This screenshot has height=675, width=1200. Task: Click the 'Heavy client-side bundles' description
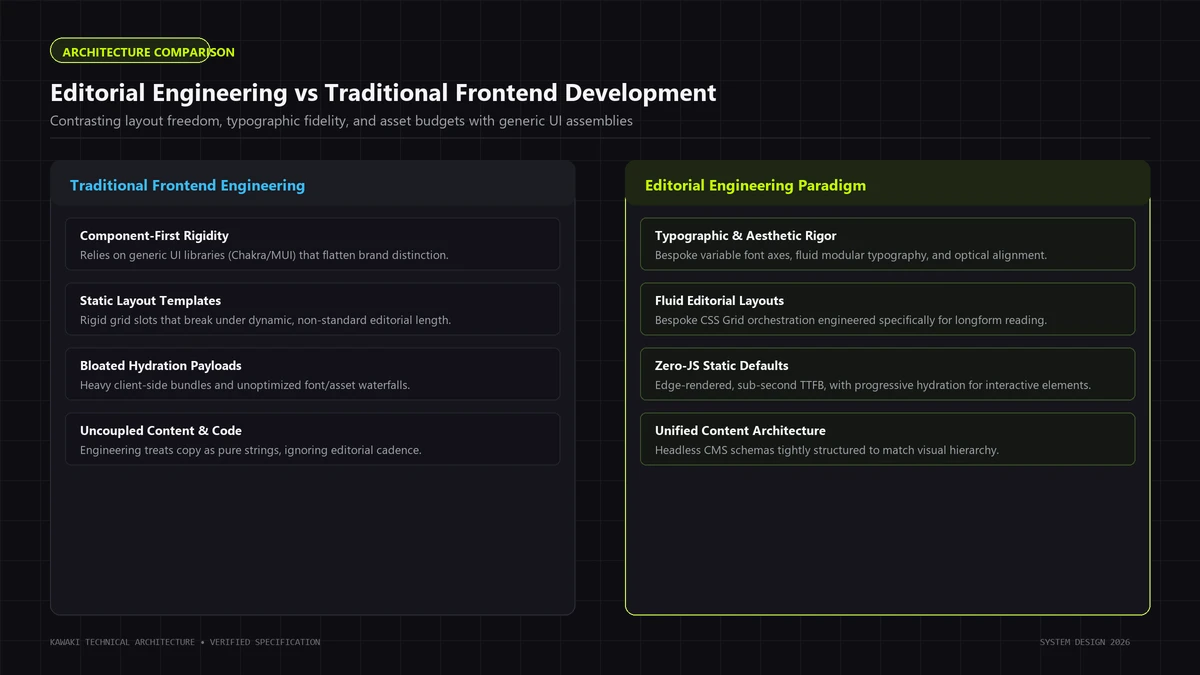coord(245,385)
